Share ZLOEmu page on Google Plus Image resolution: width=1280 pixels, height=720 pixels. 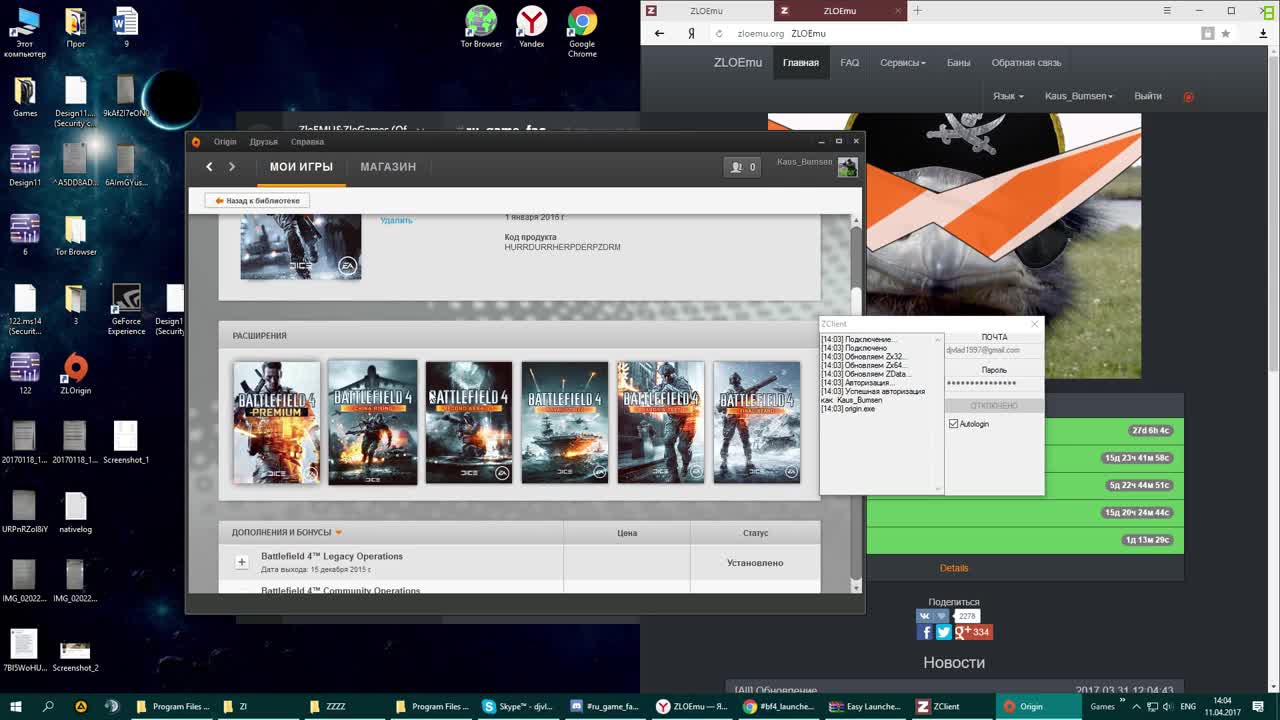pos(973,632)
